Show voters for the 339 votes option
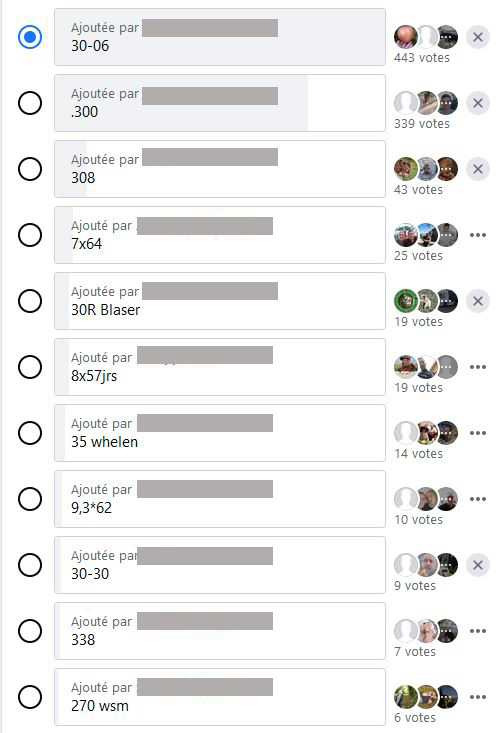502x733 pixels. click(x=426, y=103)
